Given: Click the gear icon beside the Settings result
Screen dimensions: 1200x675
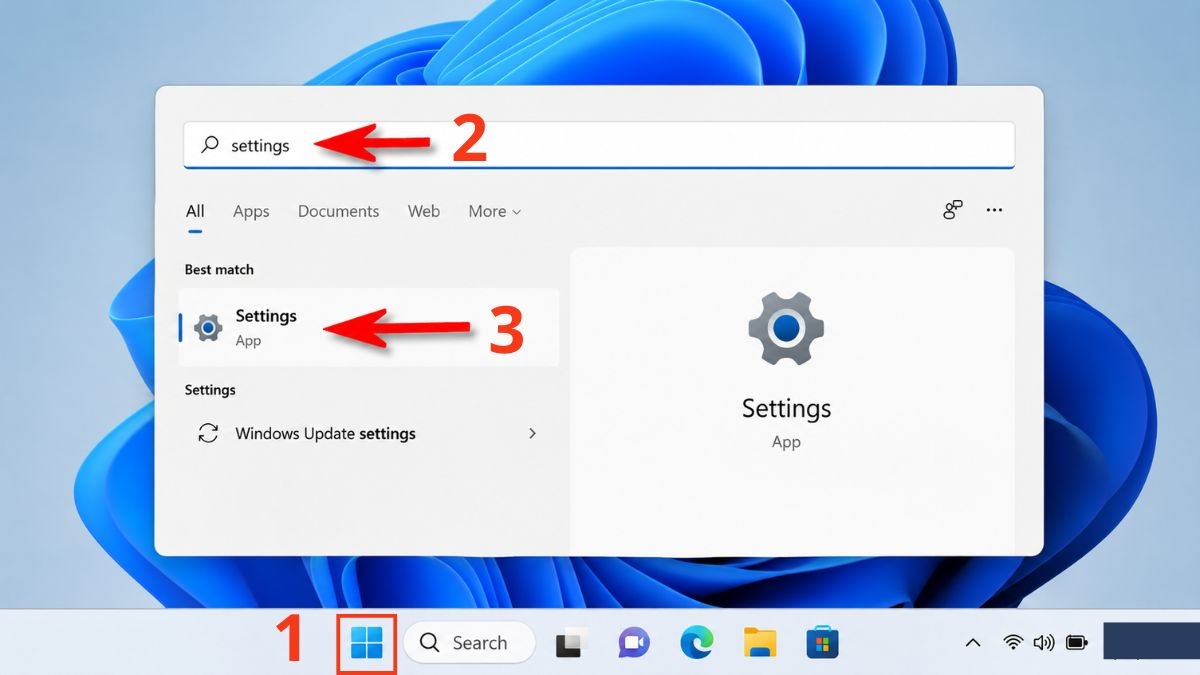Looking at the screenshot, I should click(x=208, y=327).
